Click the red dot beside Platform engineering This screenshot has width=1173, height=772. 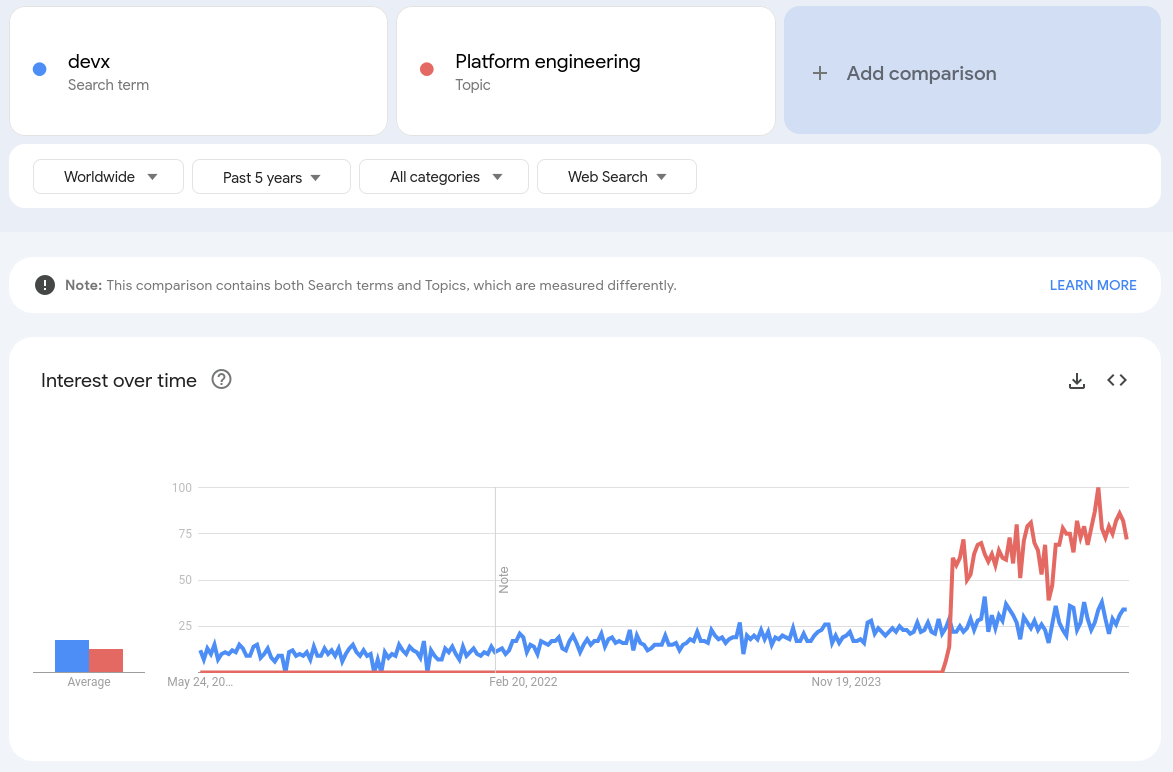[x=427, y=69]
